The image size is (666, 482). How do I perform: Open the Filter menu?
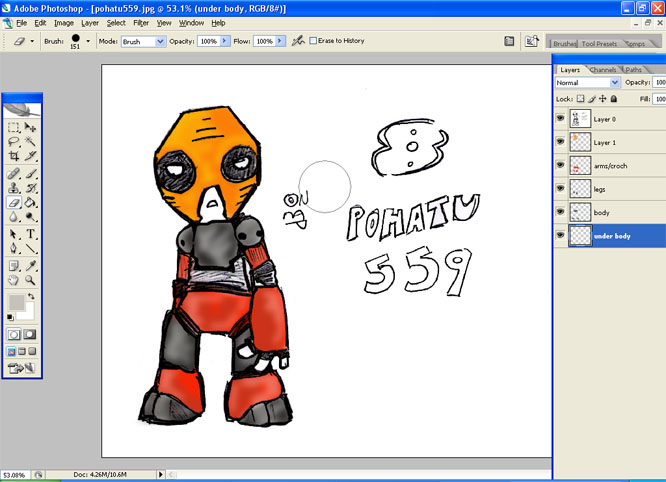141,22
